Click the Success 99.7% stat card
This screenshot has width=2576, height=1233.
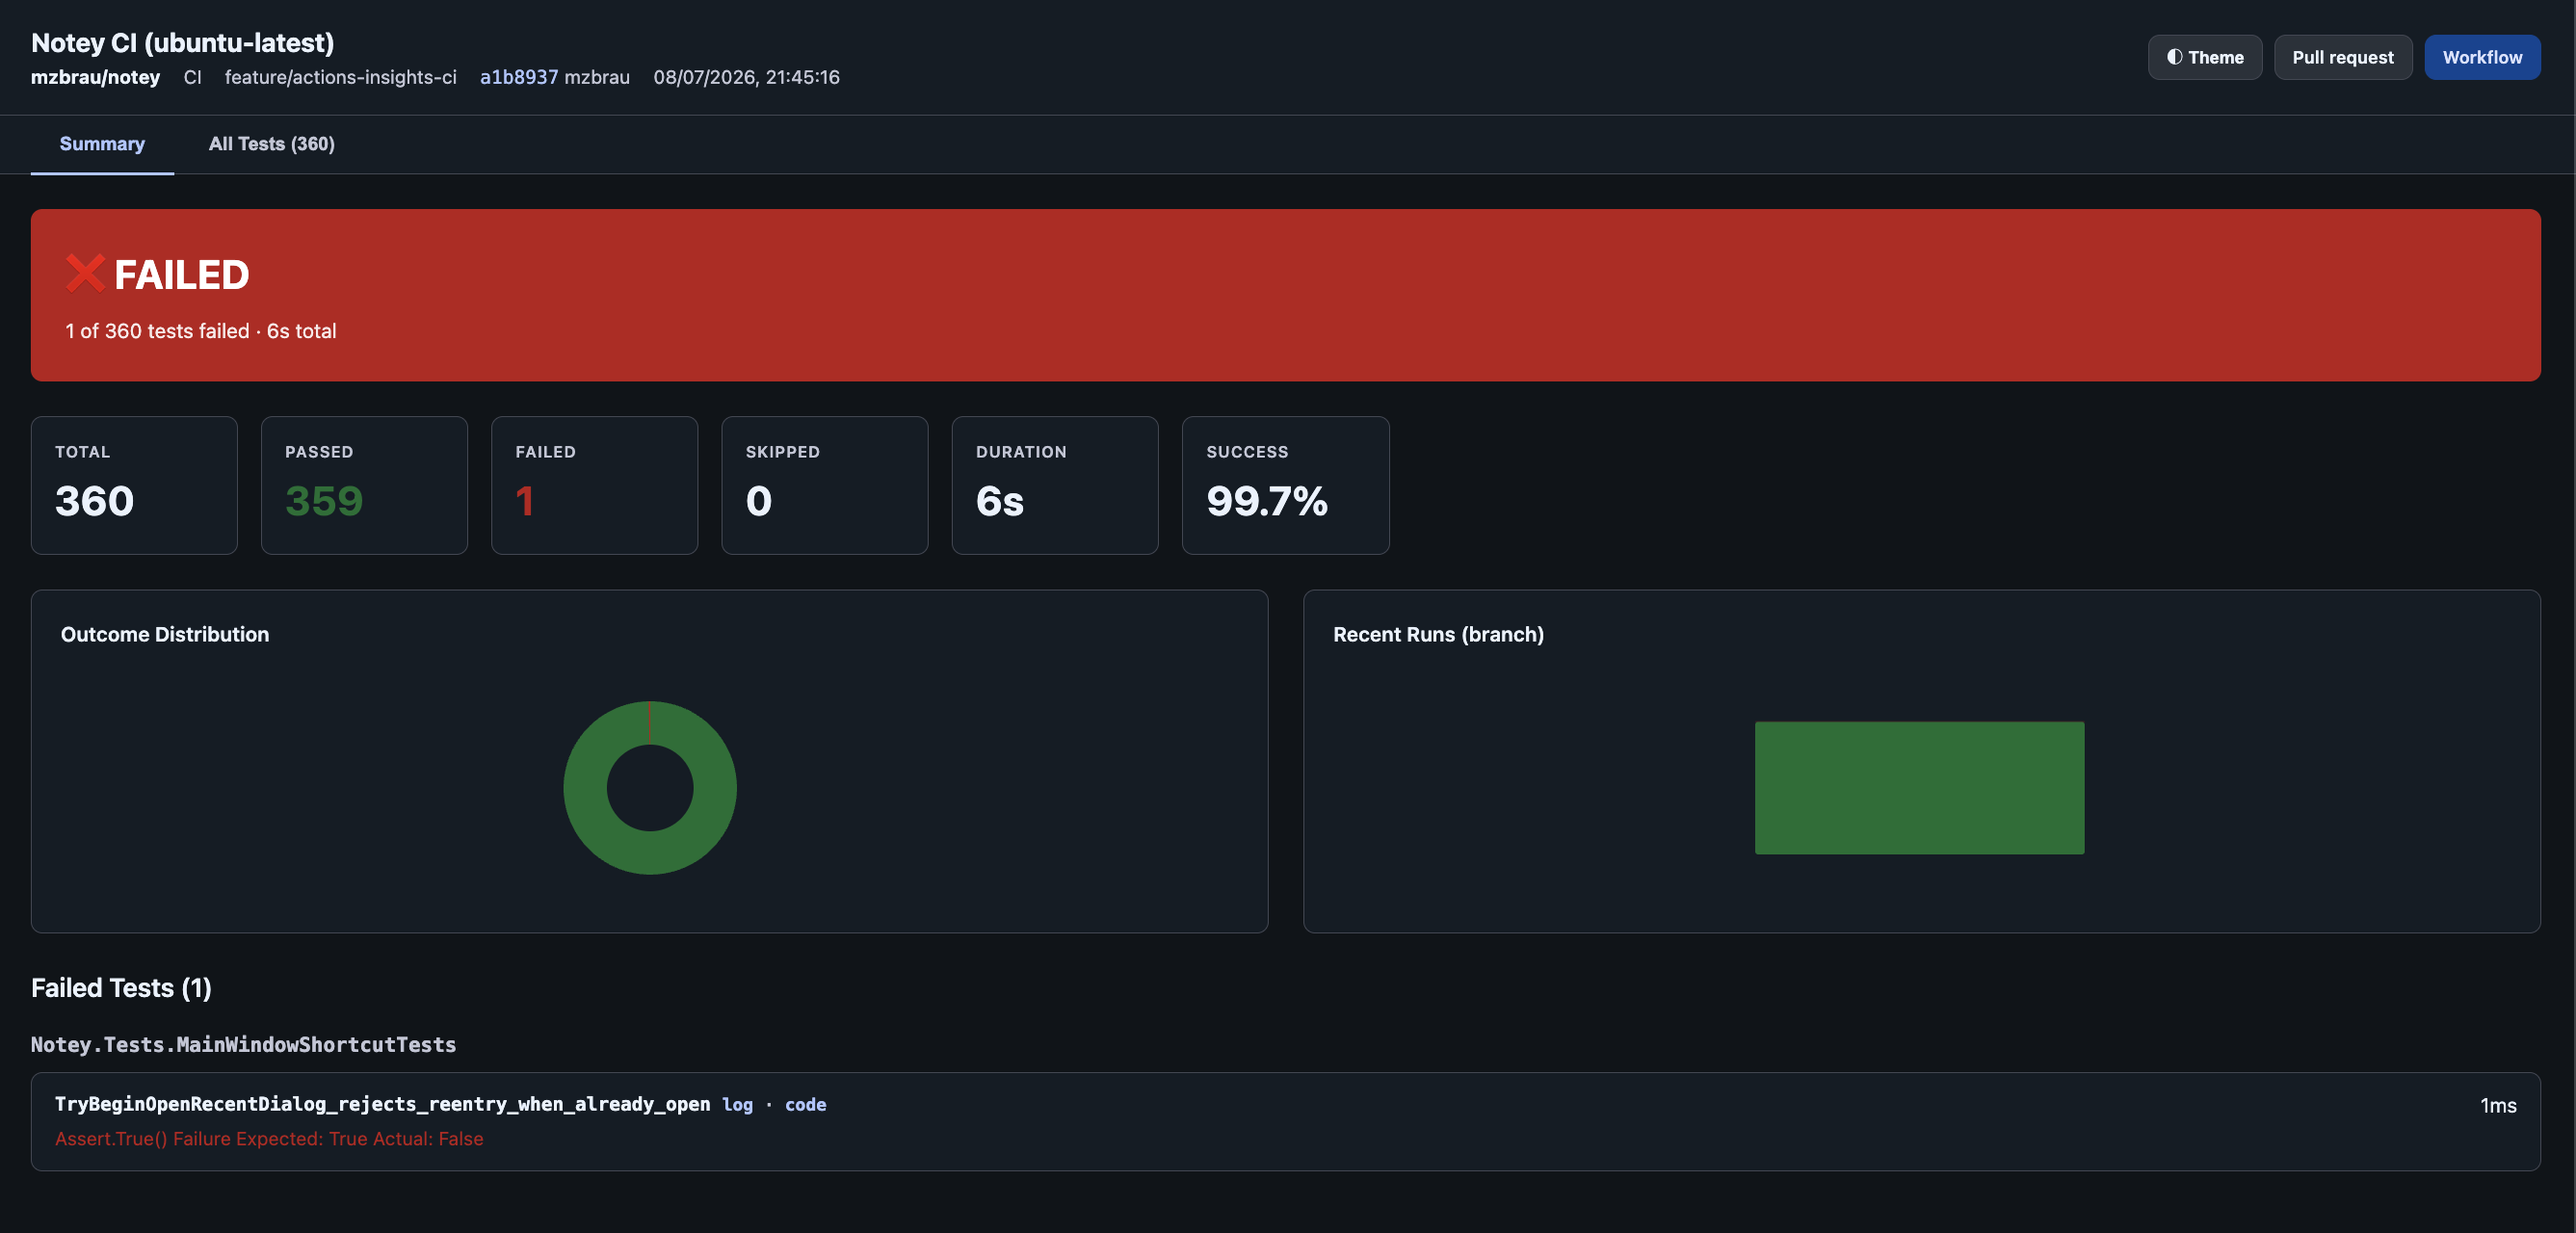tap(1285, 485)
